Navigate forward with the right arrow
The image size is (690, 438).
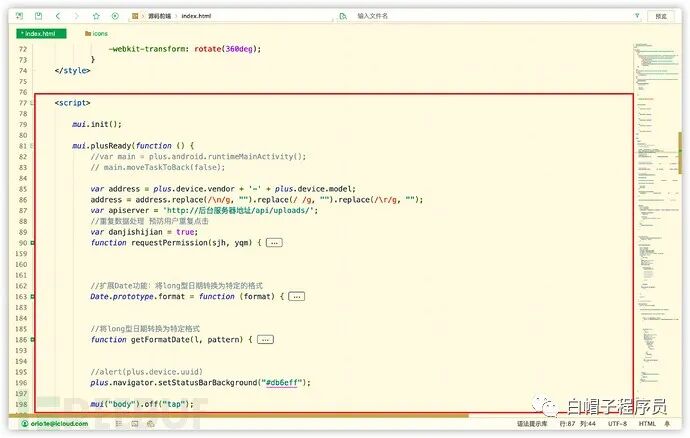click(77, 16)
